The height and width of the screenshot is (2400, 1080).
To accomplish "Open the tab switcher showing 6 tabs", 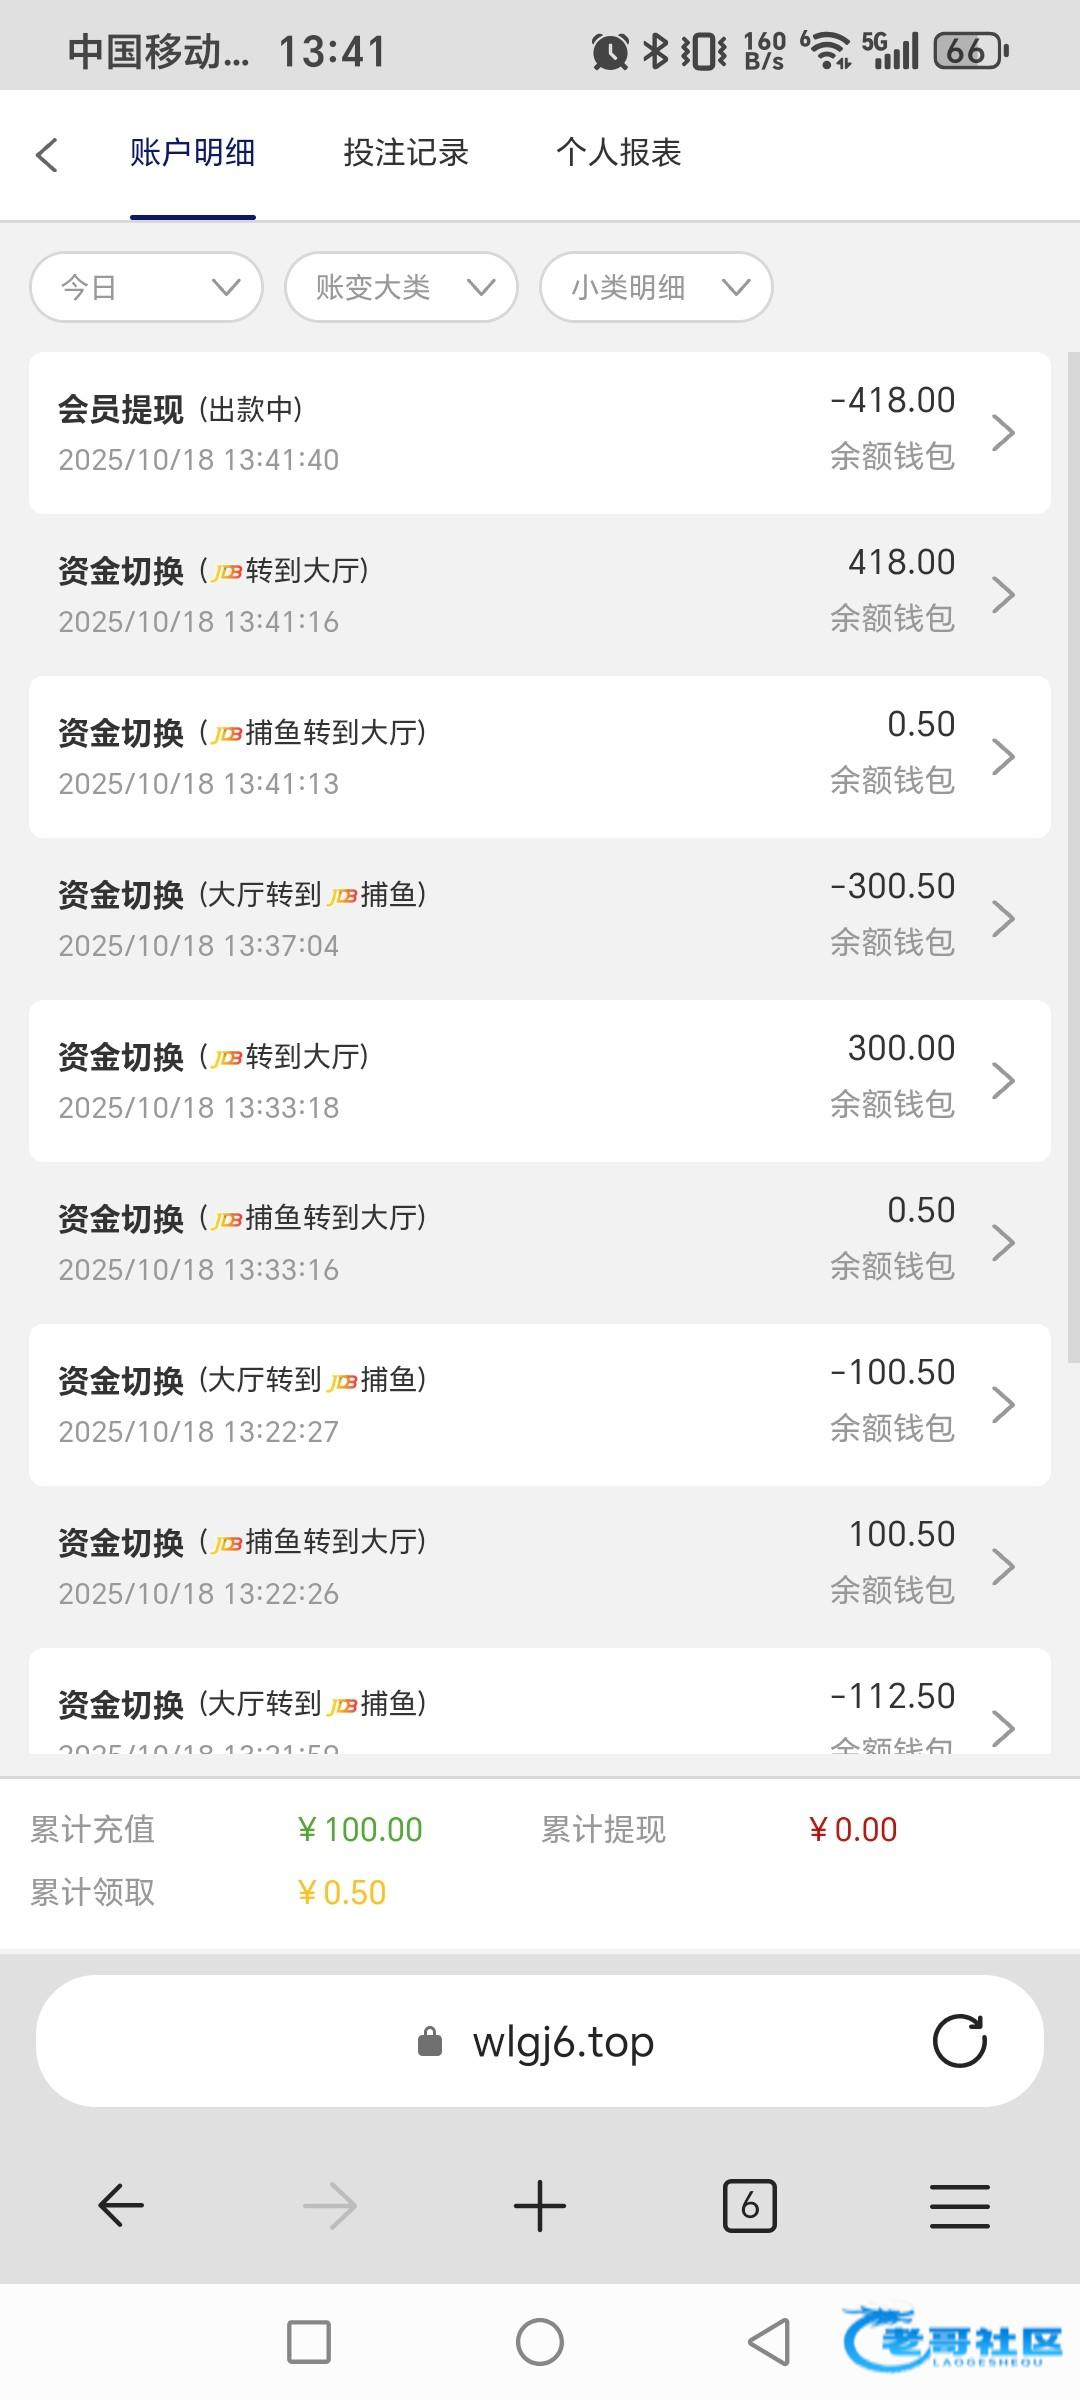I will point(749,2206).
